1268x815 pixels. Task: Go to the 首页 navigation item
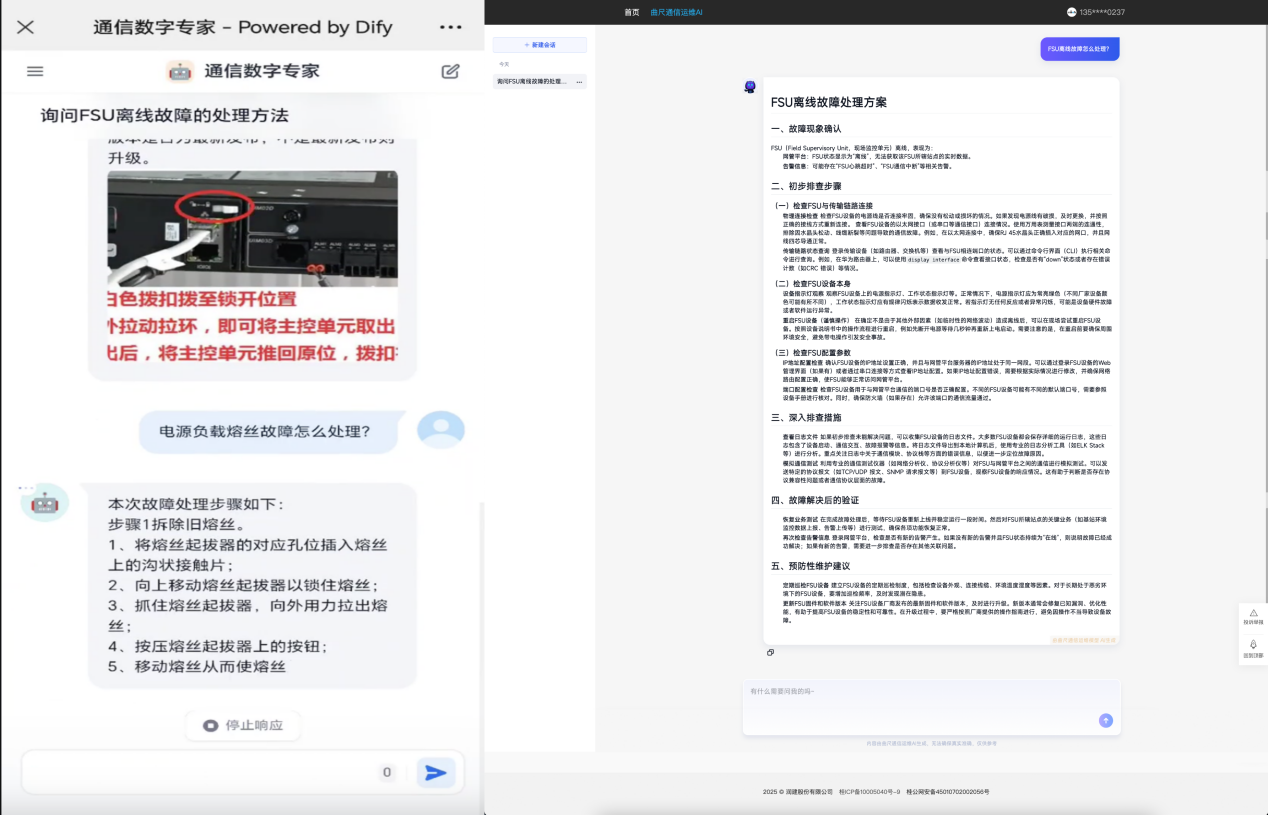tap(631, 12)
